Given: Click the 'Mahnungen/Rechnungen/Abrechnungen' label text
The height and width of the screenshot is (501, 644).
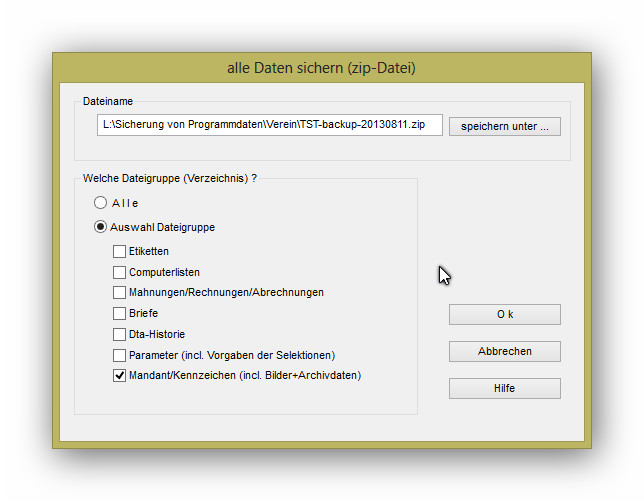Looking at the screenshot, I should 226,293.
